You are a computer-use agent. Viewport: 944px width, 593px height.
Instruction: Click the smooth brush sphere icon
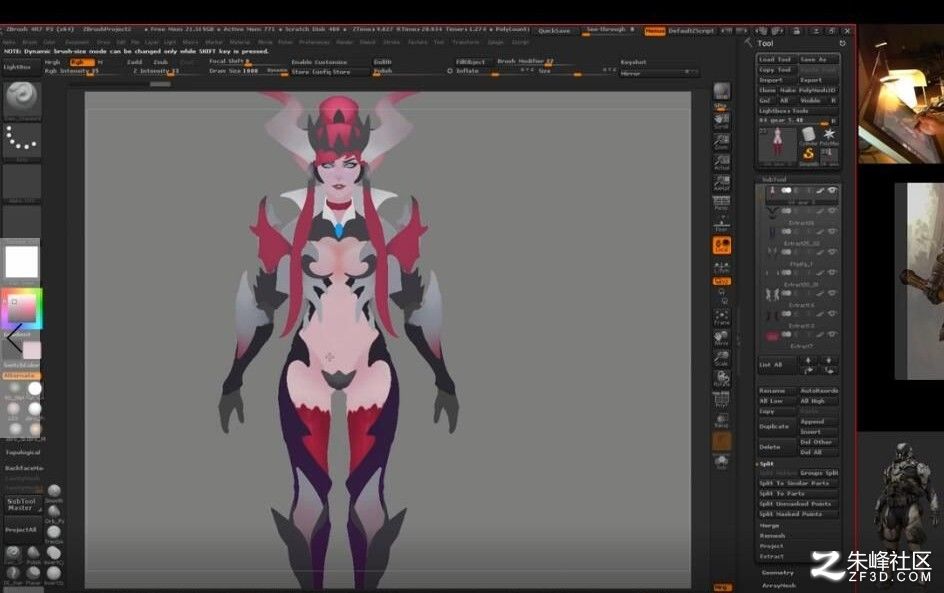54,491
